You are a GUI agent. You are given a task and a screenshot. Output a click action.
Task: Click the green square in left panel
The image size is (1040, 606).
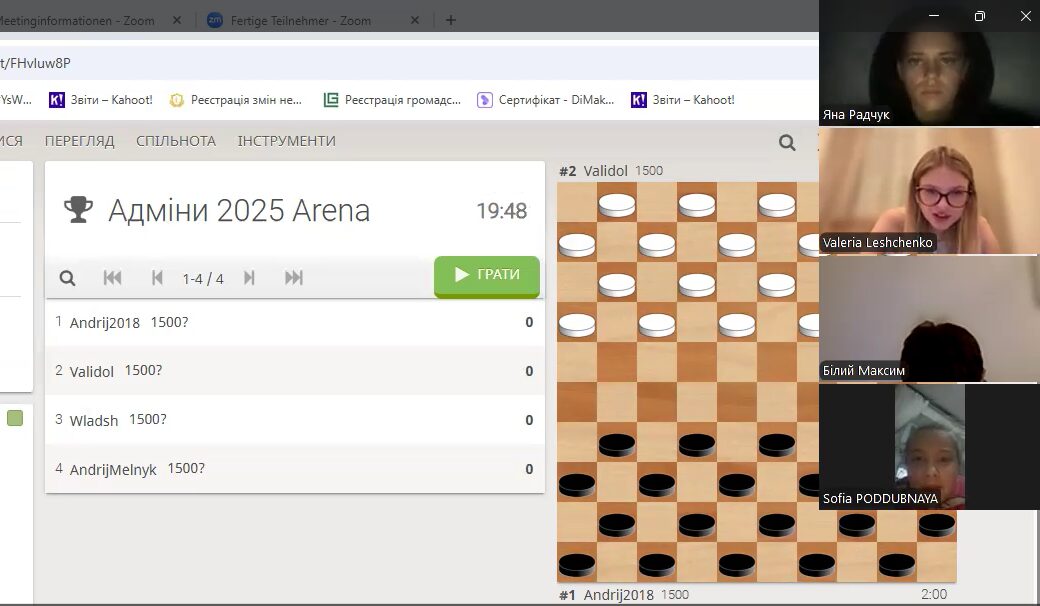coord(15,418)
